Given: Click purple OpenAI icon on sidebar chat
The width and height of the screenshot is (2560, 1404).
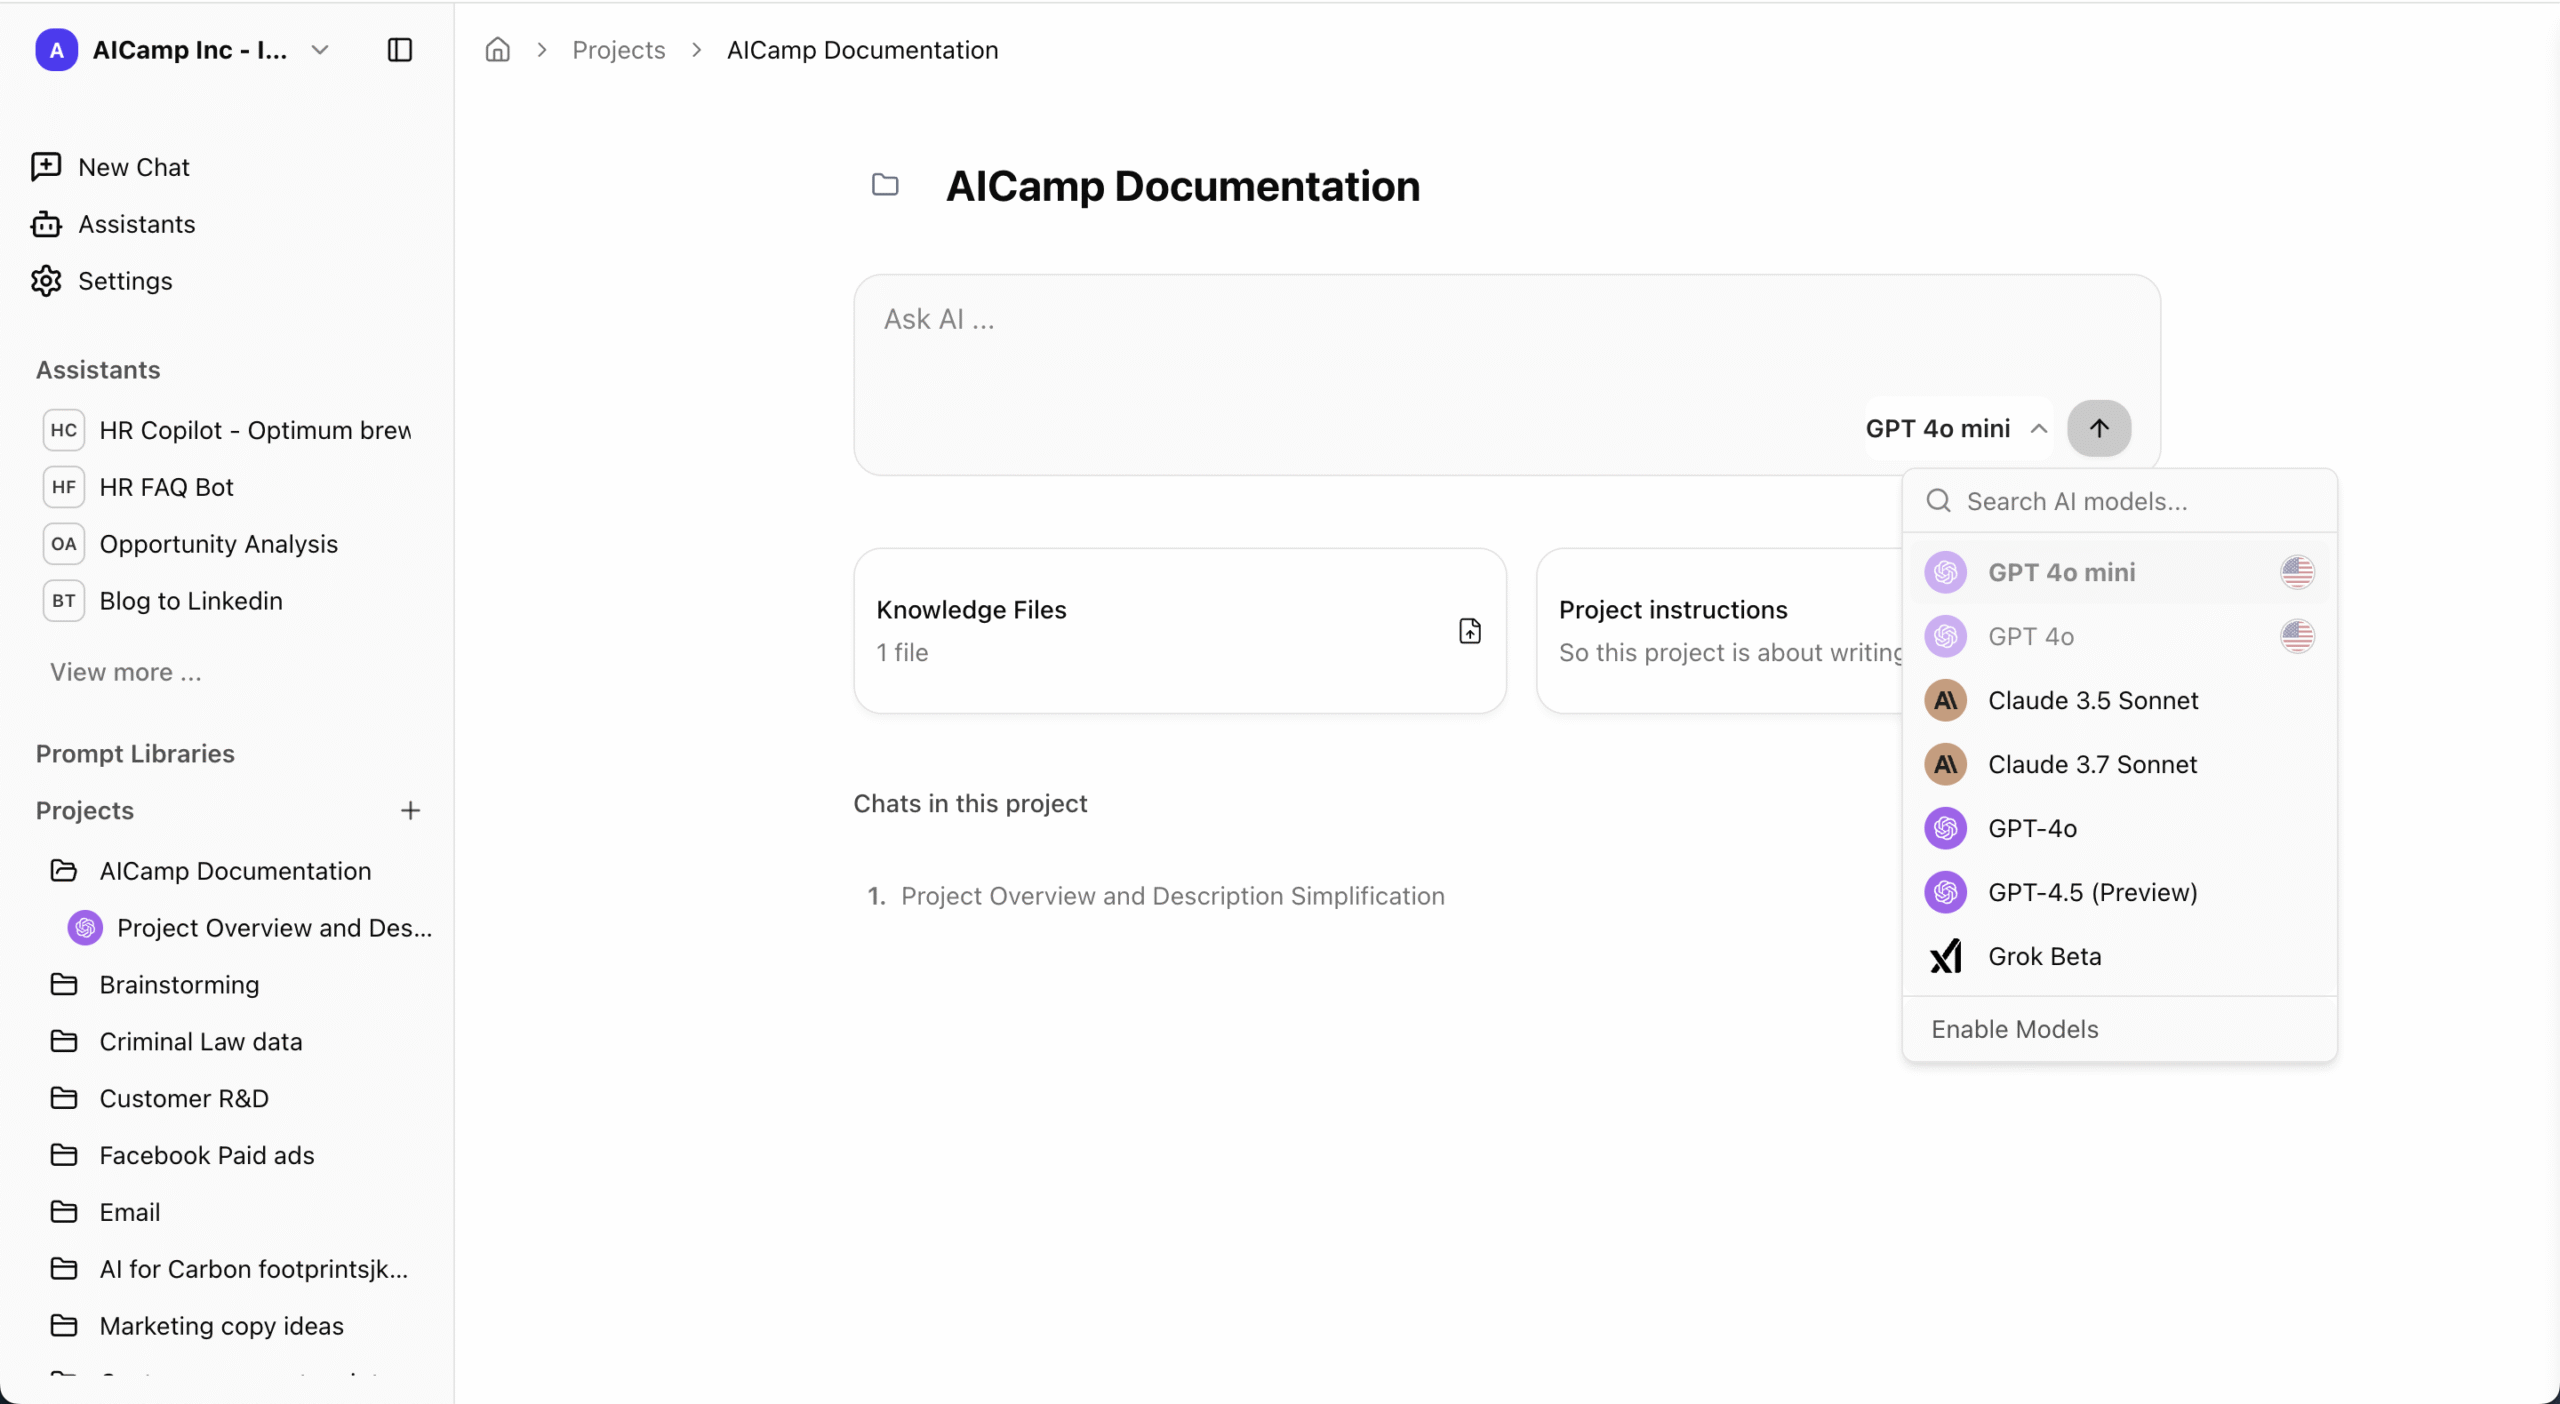Looking at the screenshot, I should tap(85, 928).
